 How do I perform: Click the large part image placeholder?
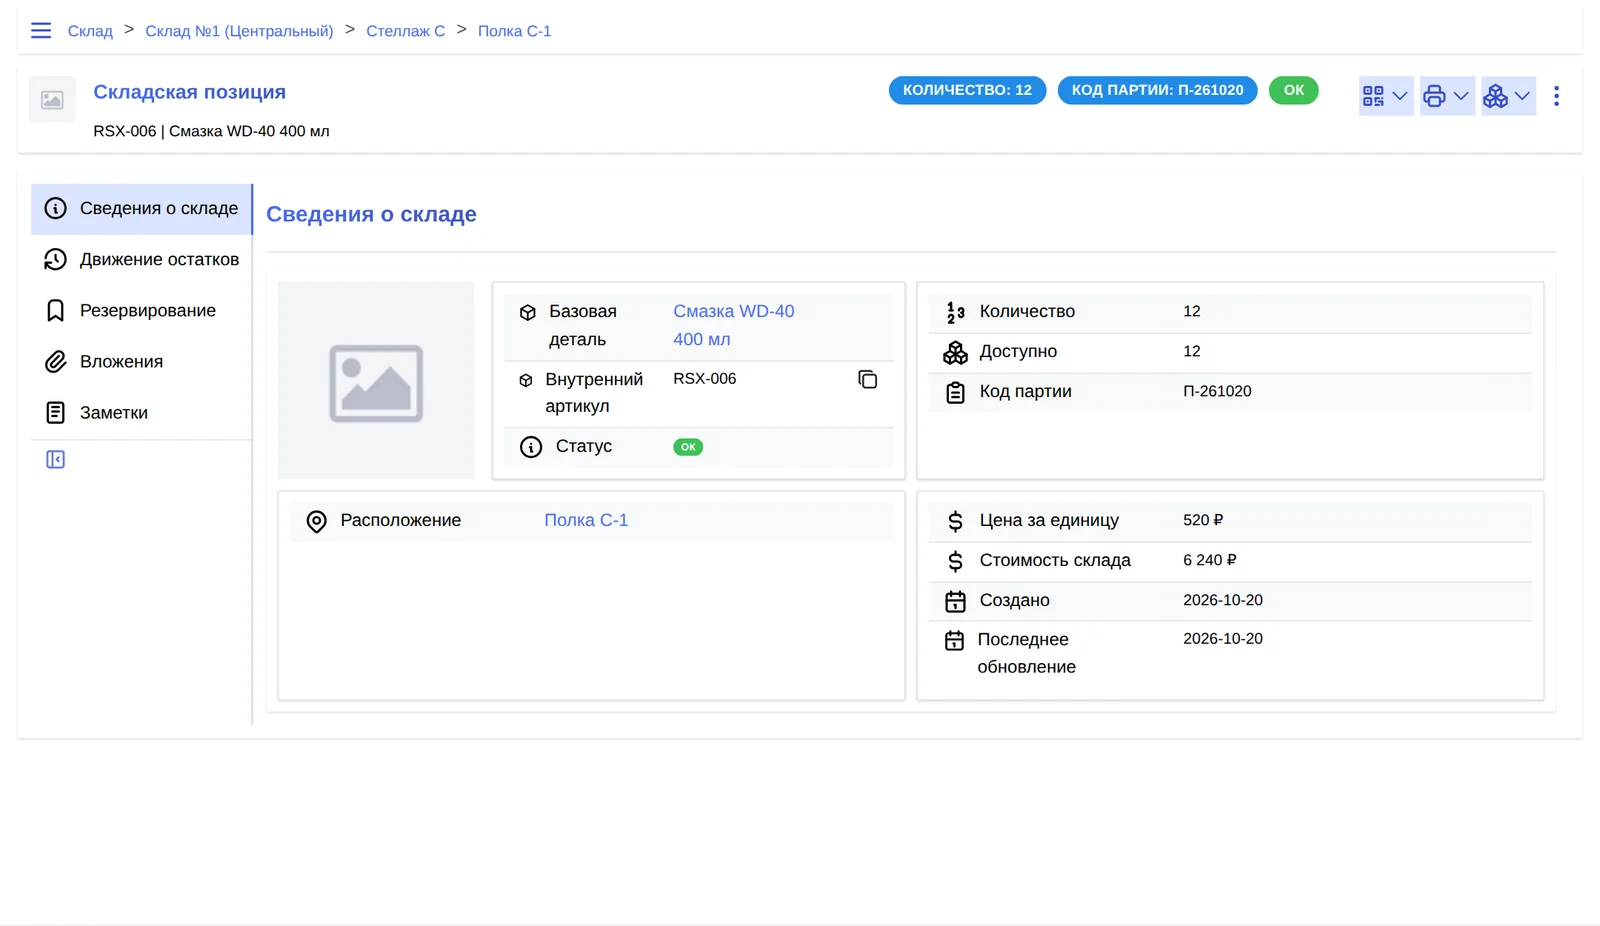tap(376, 381)
